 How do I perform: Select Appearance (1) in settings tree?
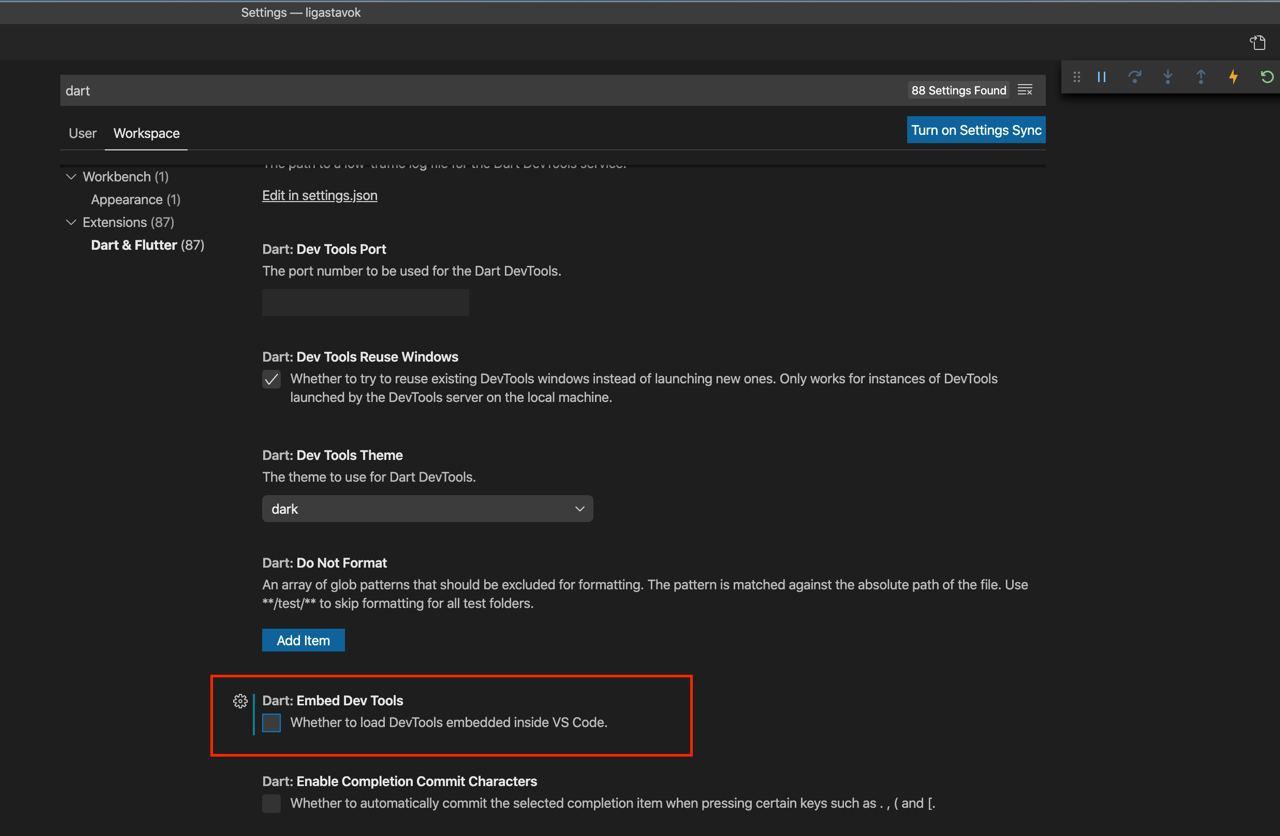[x=136, y=200]
